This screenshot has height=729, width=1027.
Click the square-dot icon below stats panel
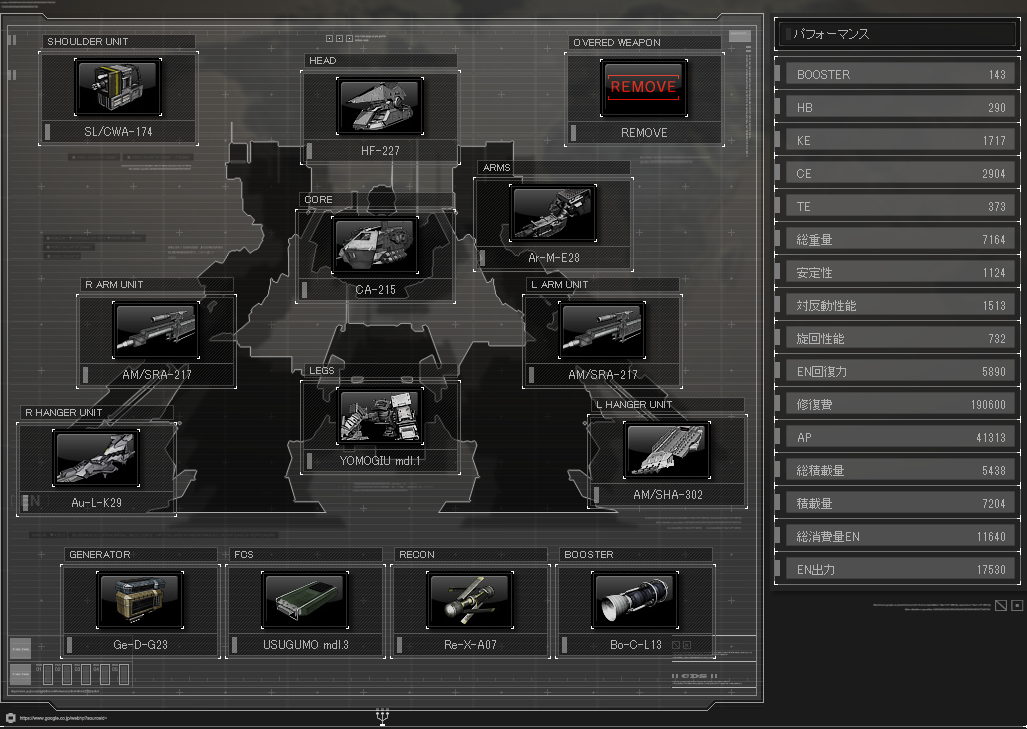pyautogui.click(x=1017, y=605)
